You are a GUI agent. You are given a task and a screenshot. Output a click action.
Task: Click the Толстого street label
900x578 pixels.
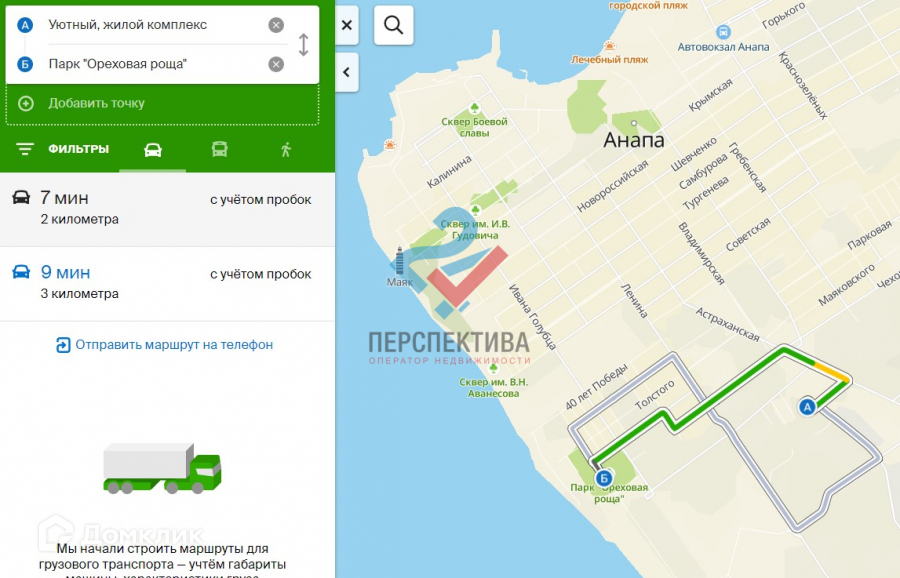click(654, 395)
